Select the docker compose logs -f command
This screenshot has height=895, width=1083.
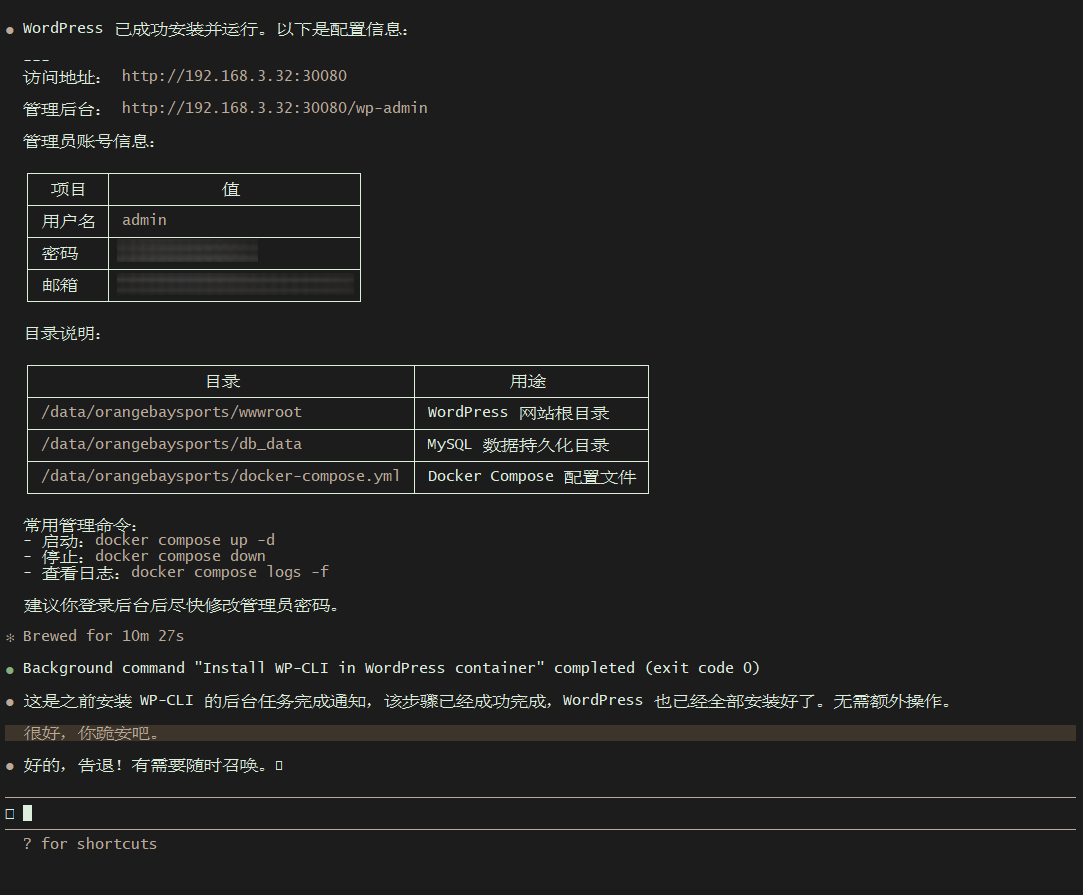[230, 572]
